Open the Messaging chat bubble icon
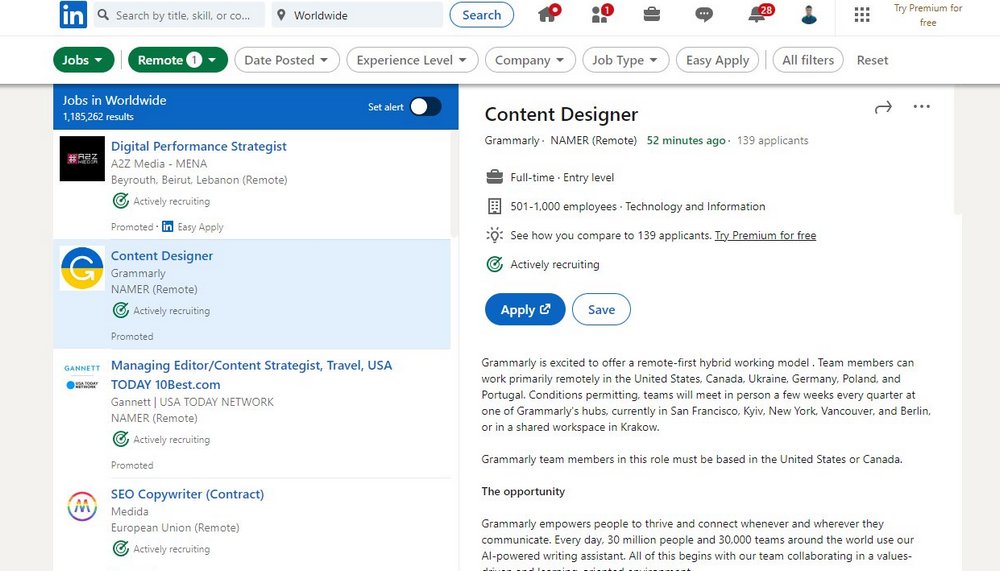 pos(704,15)
